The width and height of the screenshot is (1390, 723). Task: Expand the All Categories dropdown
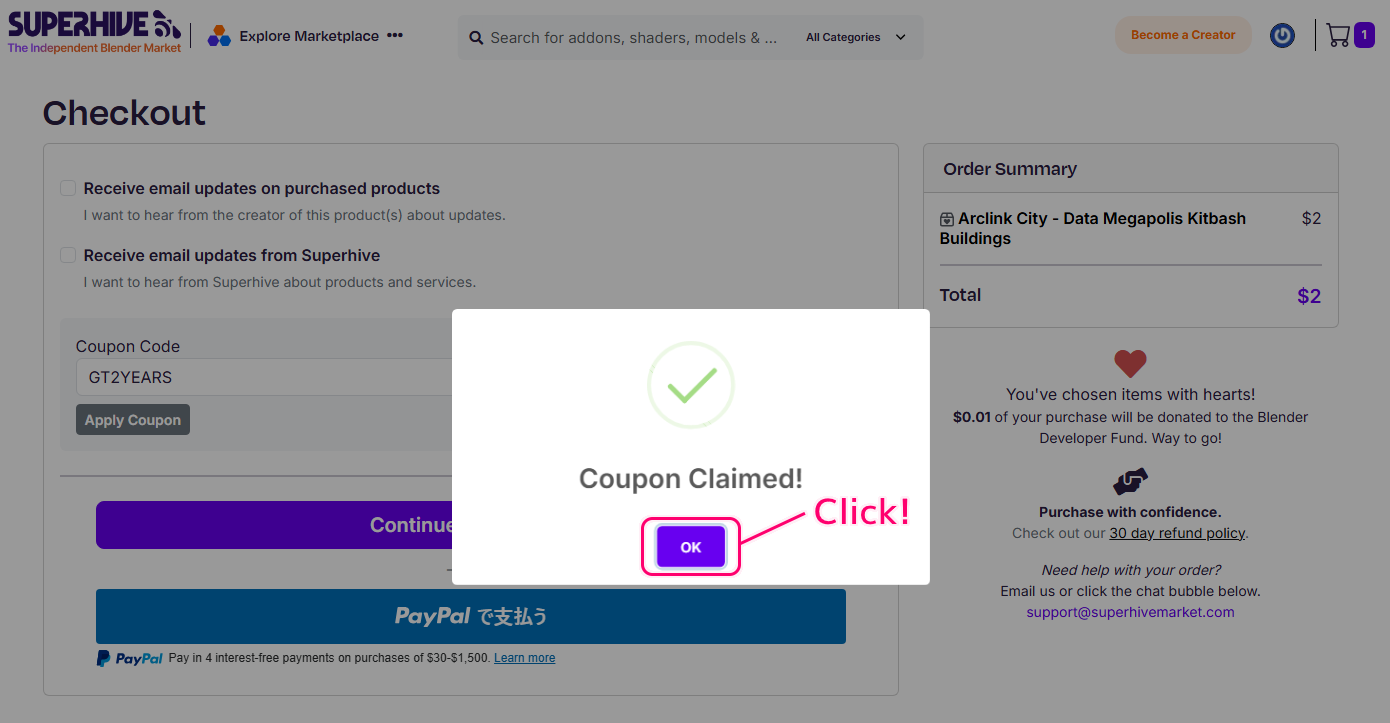click(856, 38)
